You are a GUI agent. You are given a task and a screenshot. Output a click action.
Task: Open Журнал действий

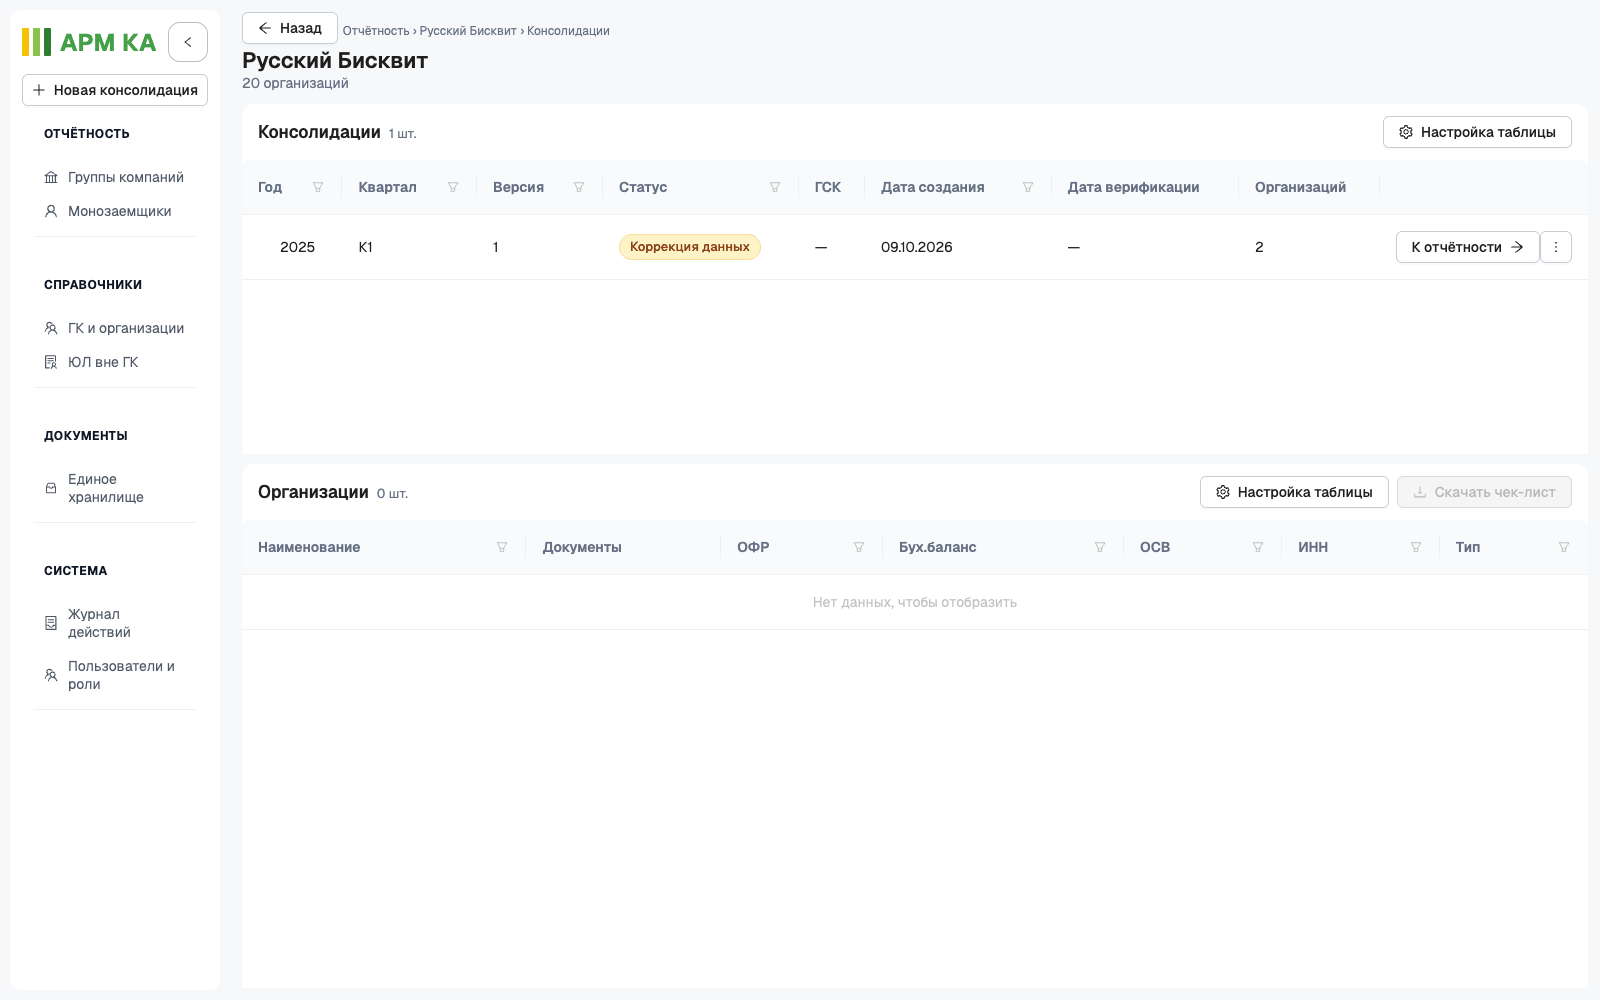coord(115,623)
